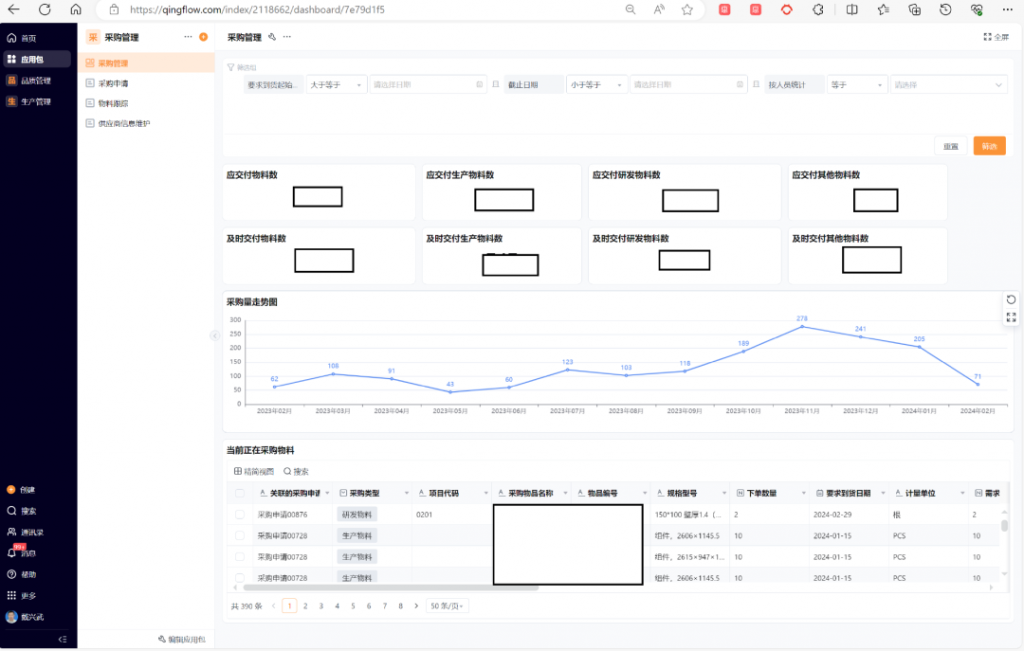Click the 2024-02-29 date cell
Image resolution: width=1024 pixels, height=651 pixels.
pos(832,515)
